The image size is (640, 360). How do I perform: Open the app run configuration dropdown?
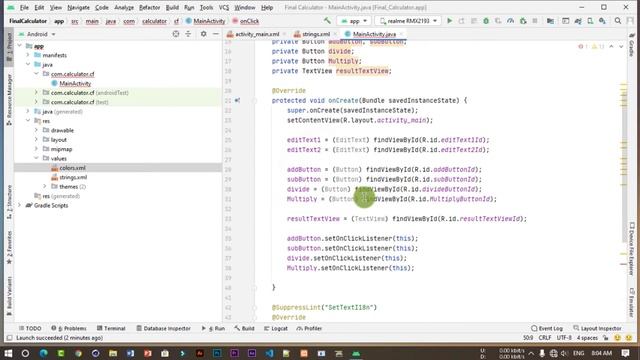coord(354,20)
